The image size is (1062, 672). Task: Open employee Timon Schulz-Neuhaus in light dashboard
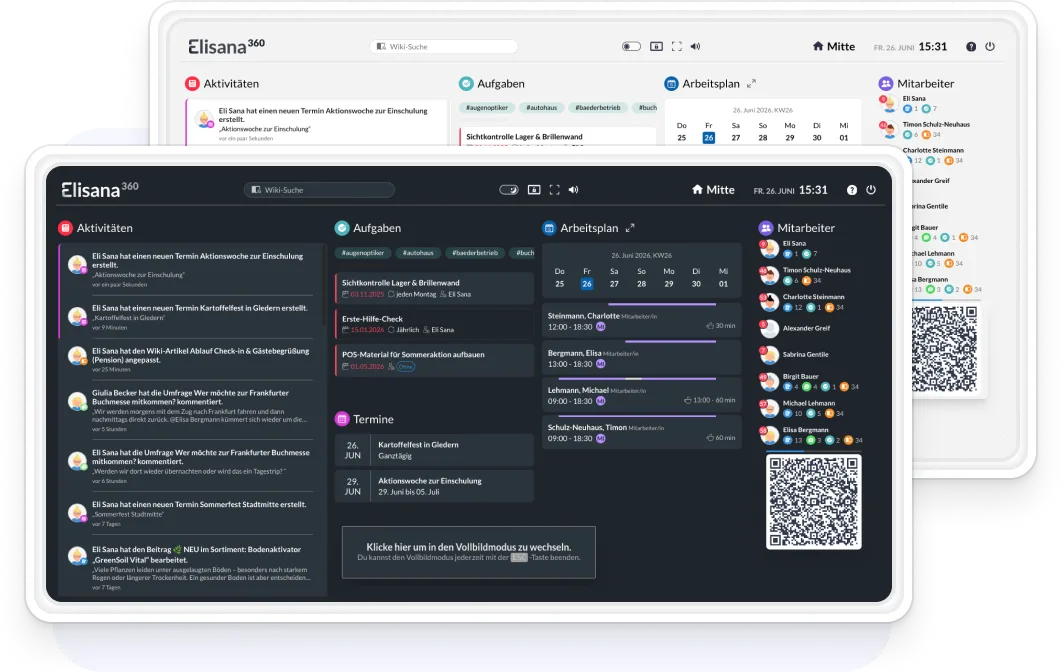point(925,129)
